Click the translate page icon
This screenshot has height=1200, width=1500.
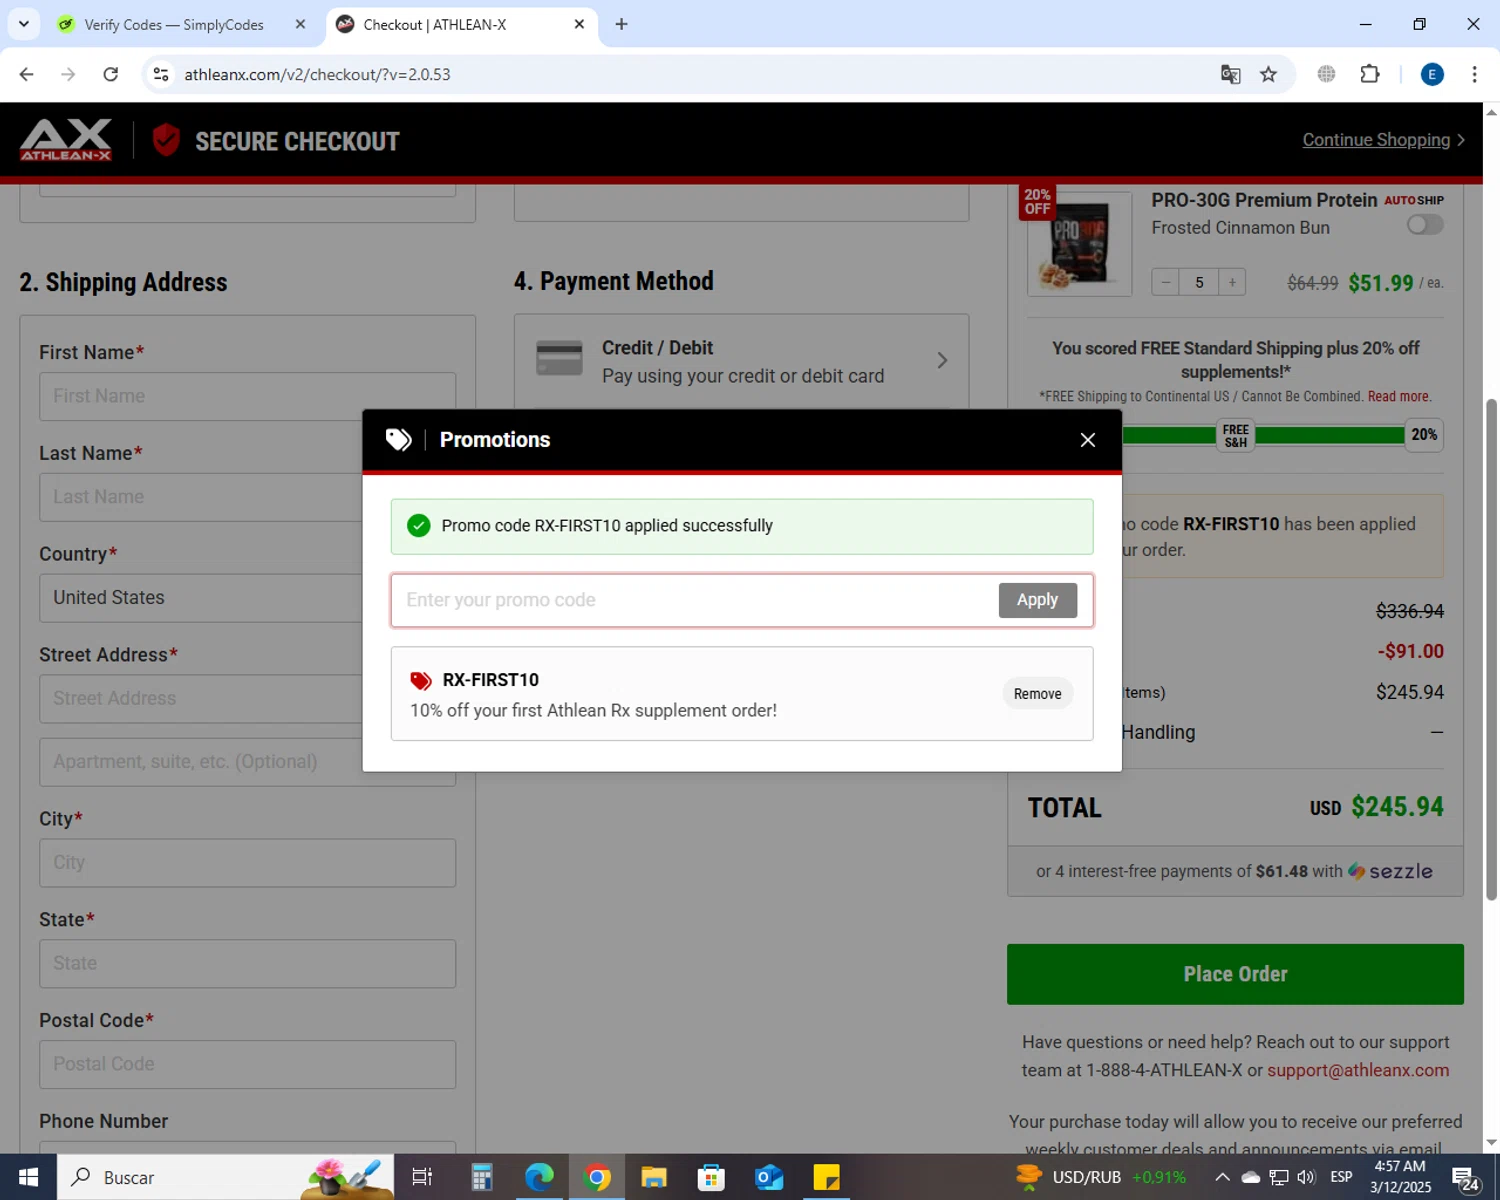click(1230, 74)
